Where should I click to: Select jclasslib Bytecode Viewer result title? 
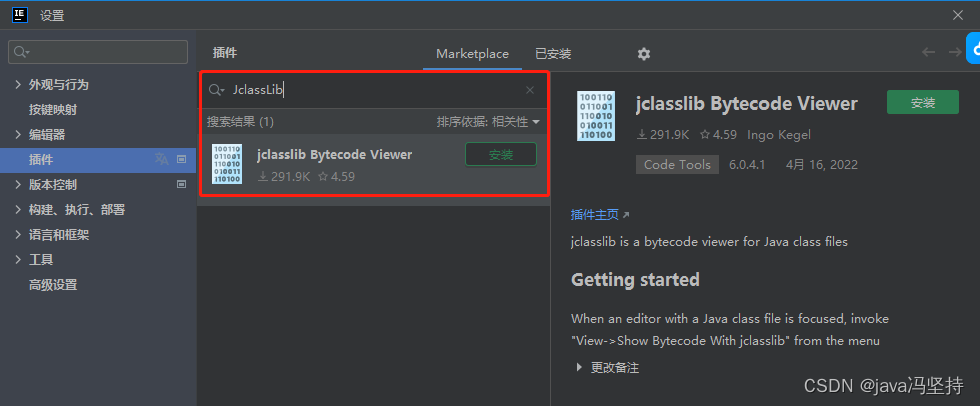point(334,154)
